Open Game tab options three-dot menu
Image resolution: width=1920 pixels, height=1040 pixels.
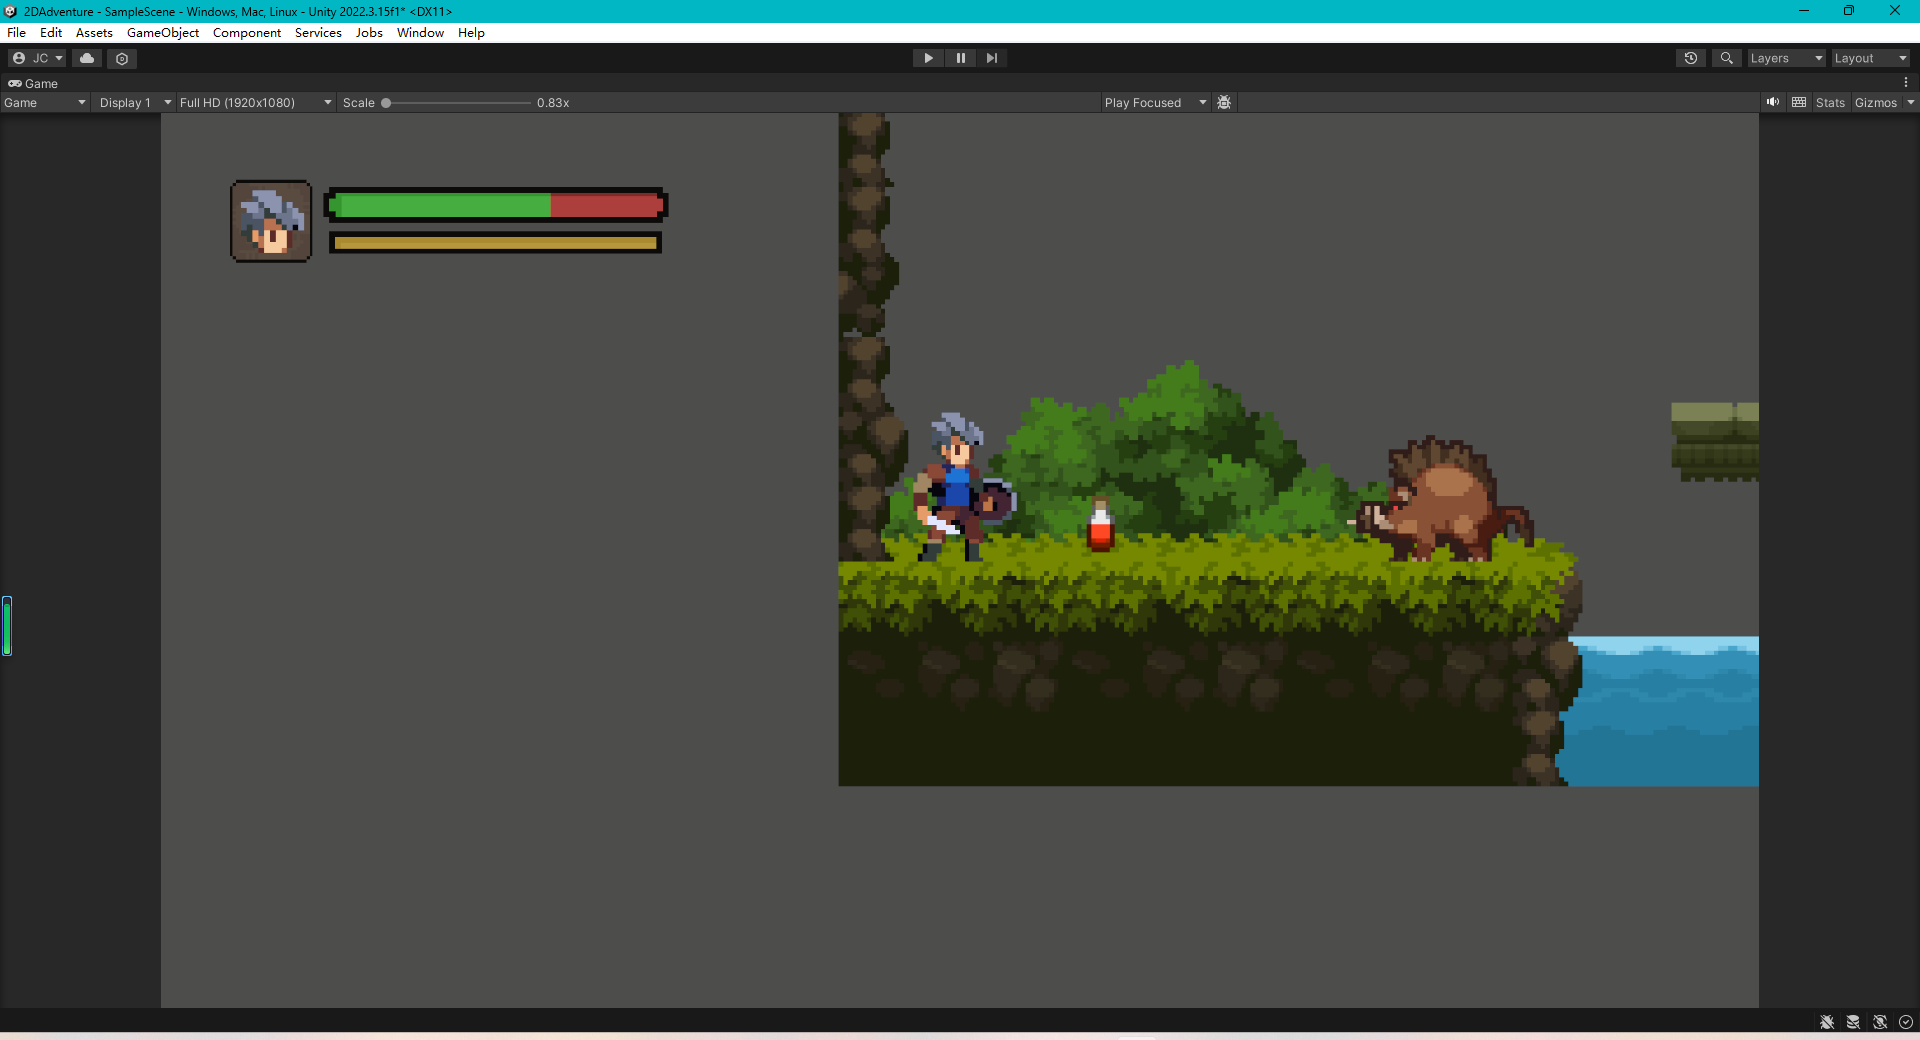click(x=1906, y=83)
